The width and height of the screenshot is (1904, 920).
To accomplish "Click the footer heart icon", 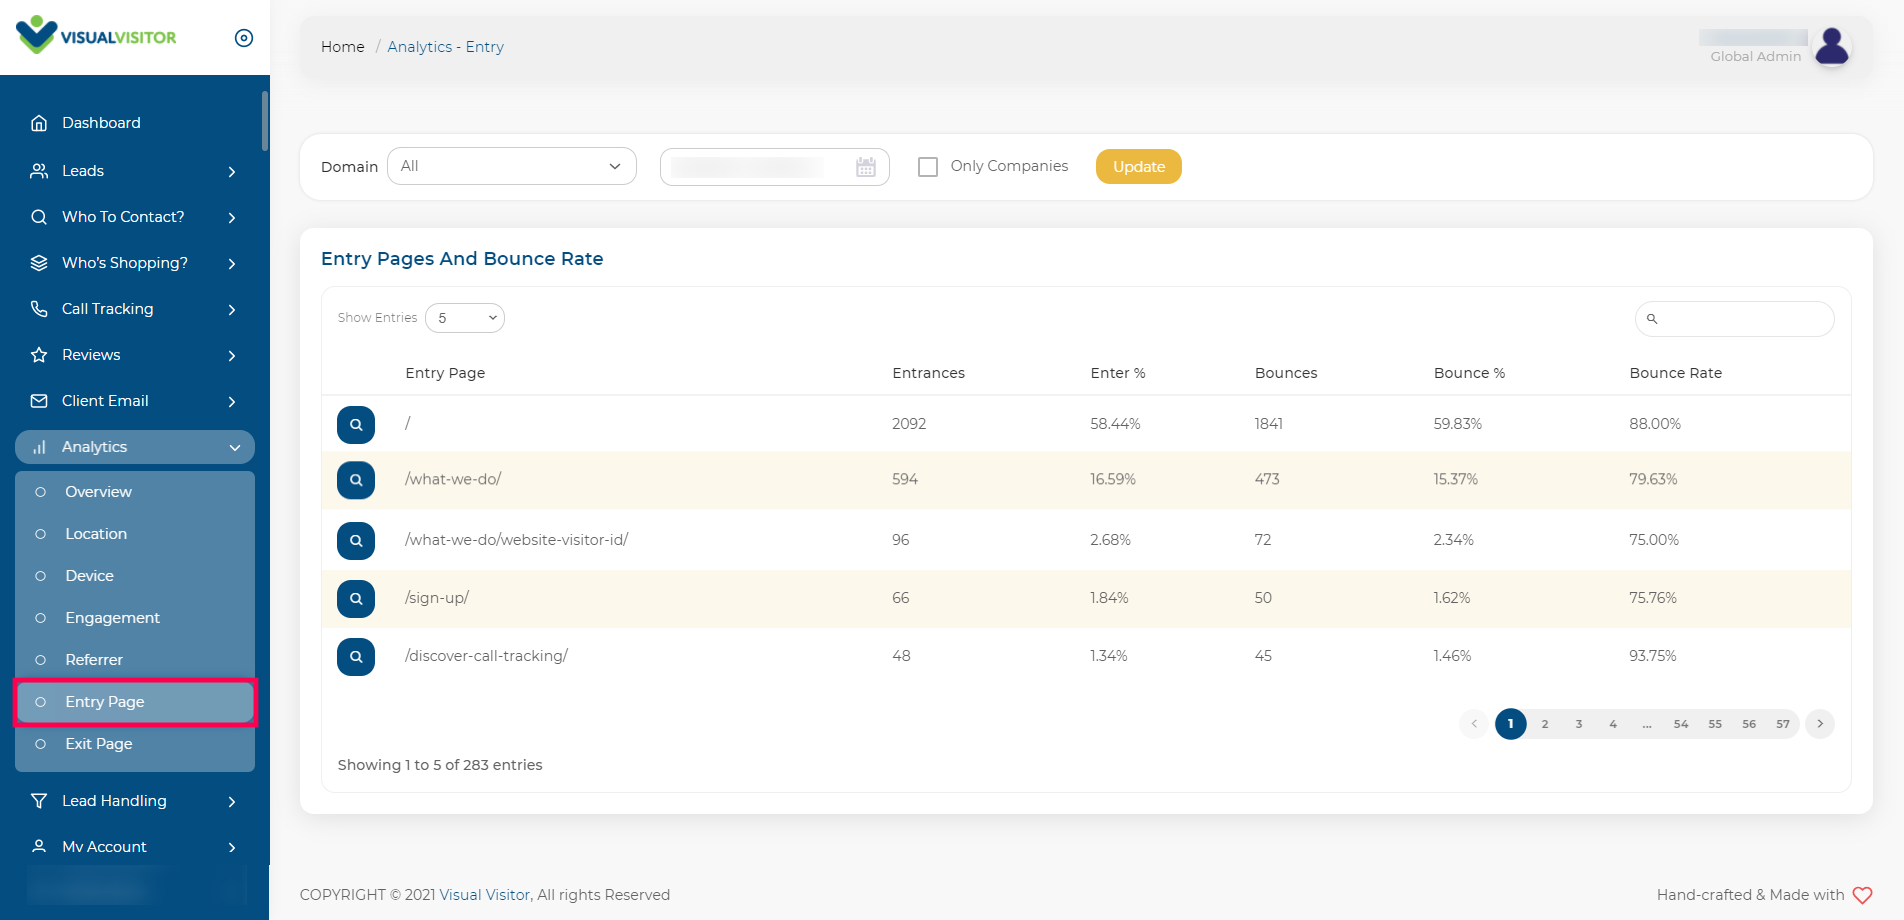I will pos(1862,895).
